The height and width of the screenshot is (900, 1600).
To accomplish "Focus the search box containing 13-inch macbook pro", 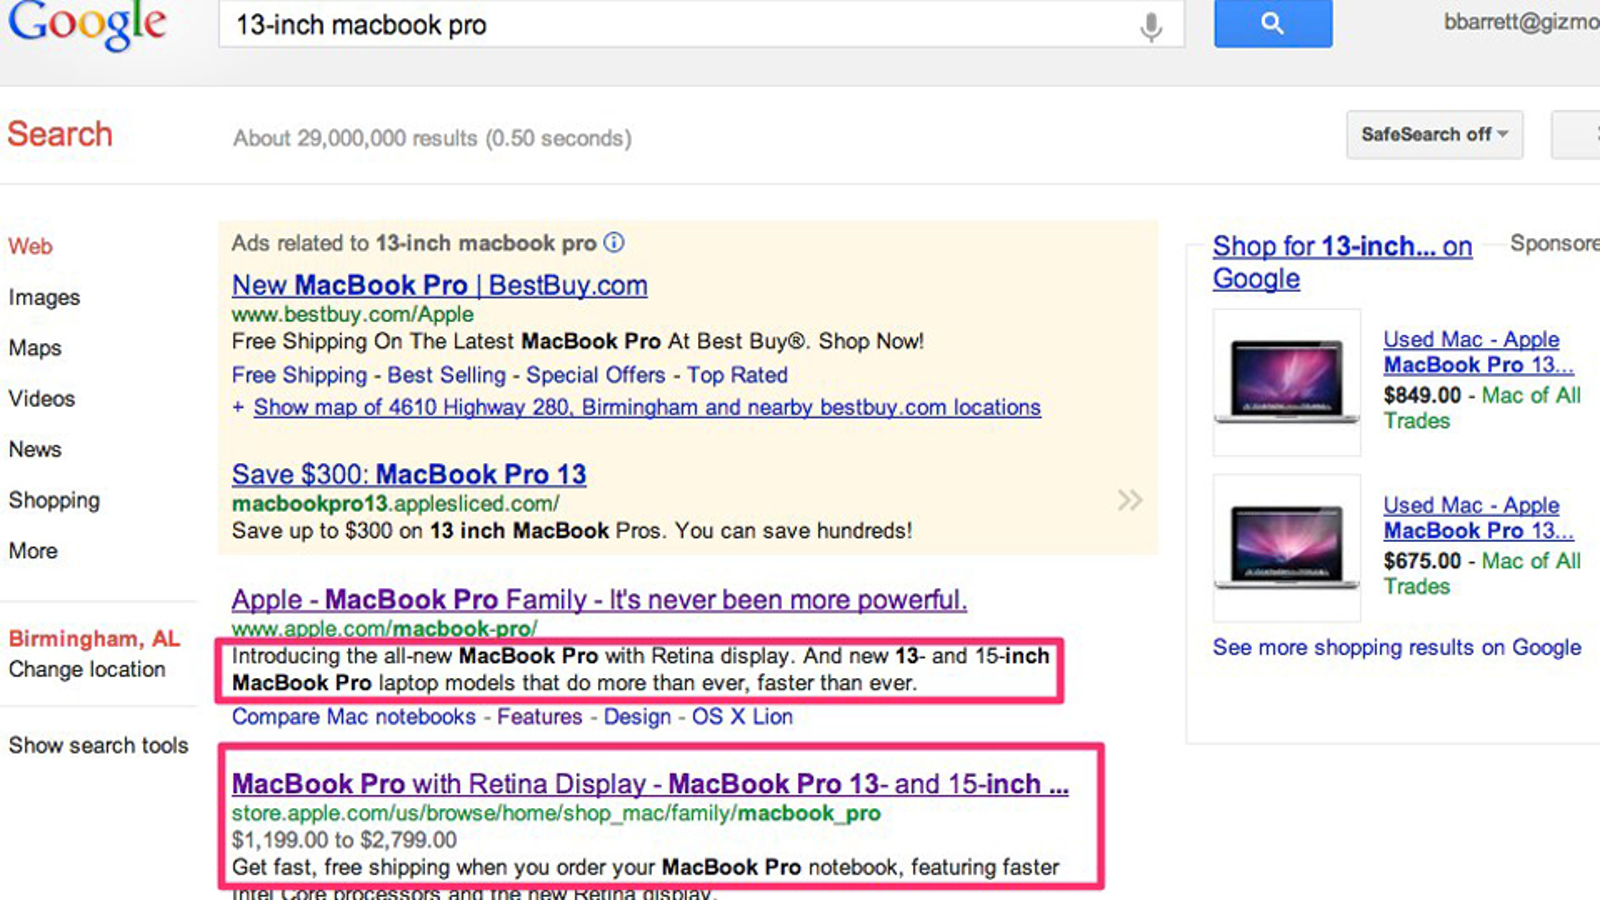I will [x=701, y=25].
